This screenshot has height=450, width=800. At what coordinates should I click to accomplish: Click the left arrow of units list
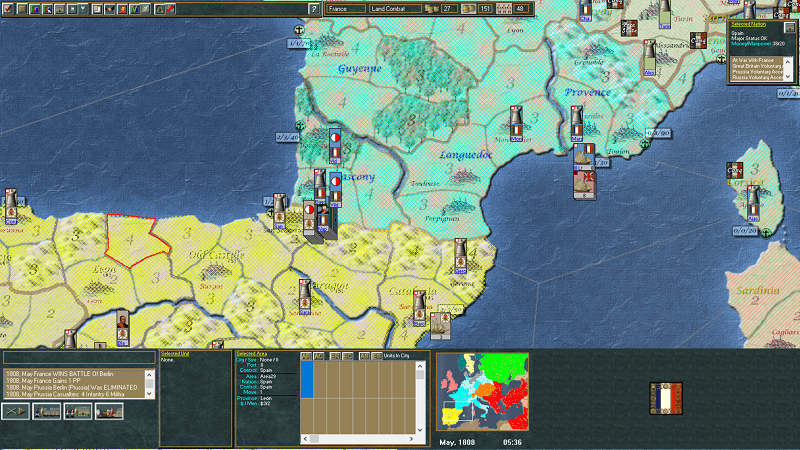(x=306, y=439)
